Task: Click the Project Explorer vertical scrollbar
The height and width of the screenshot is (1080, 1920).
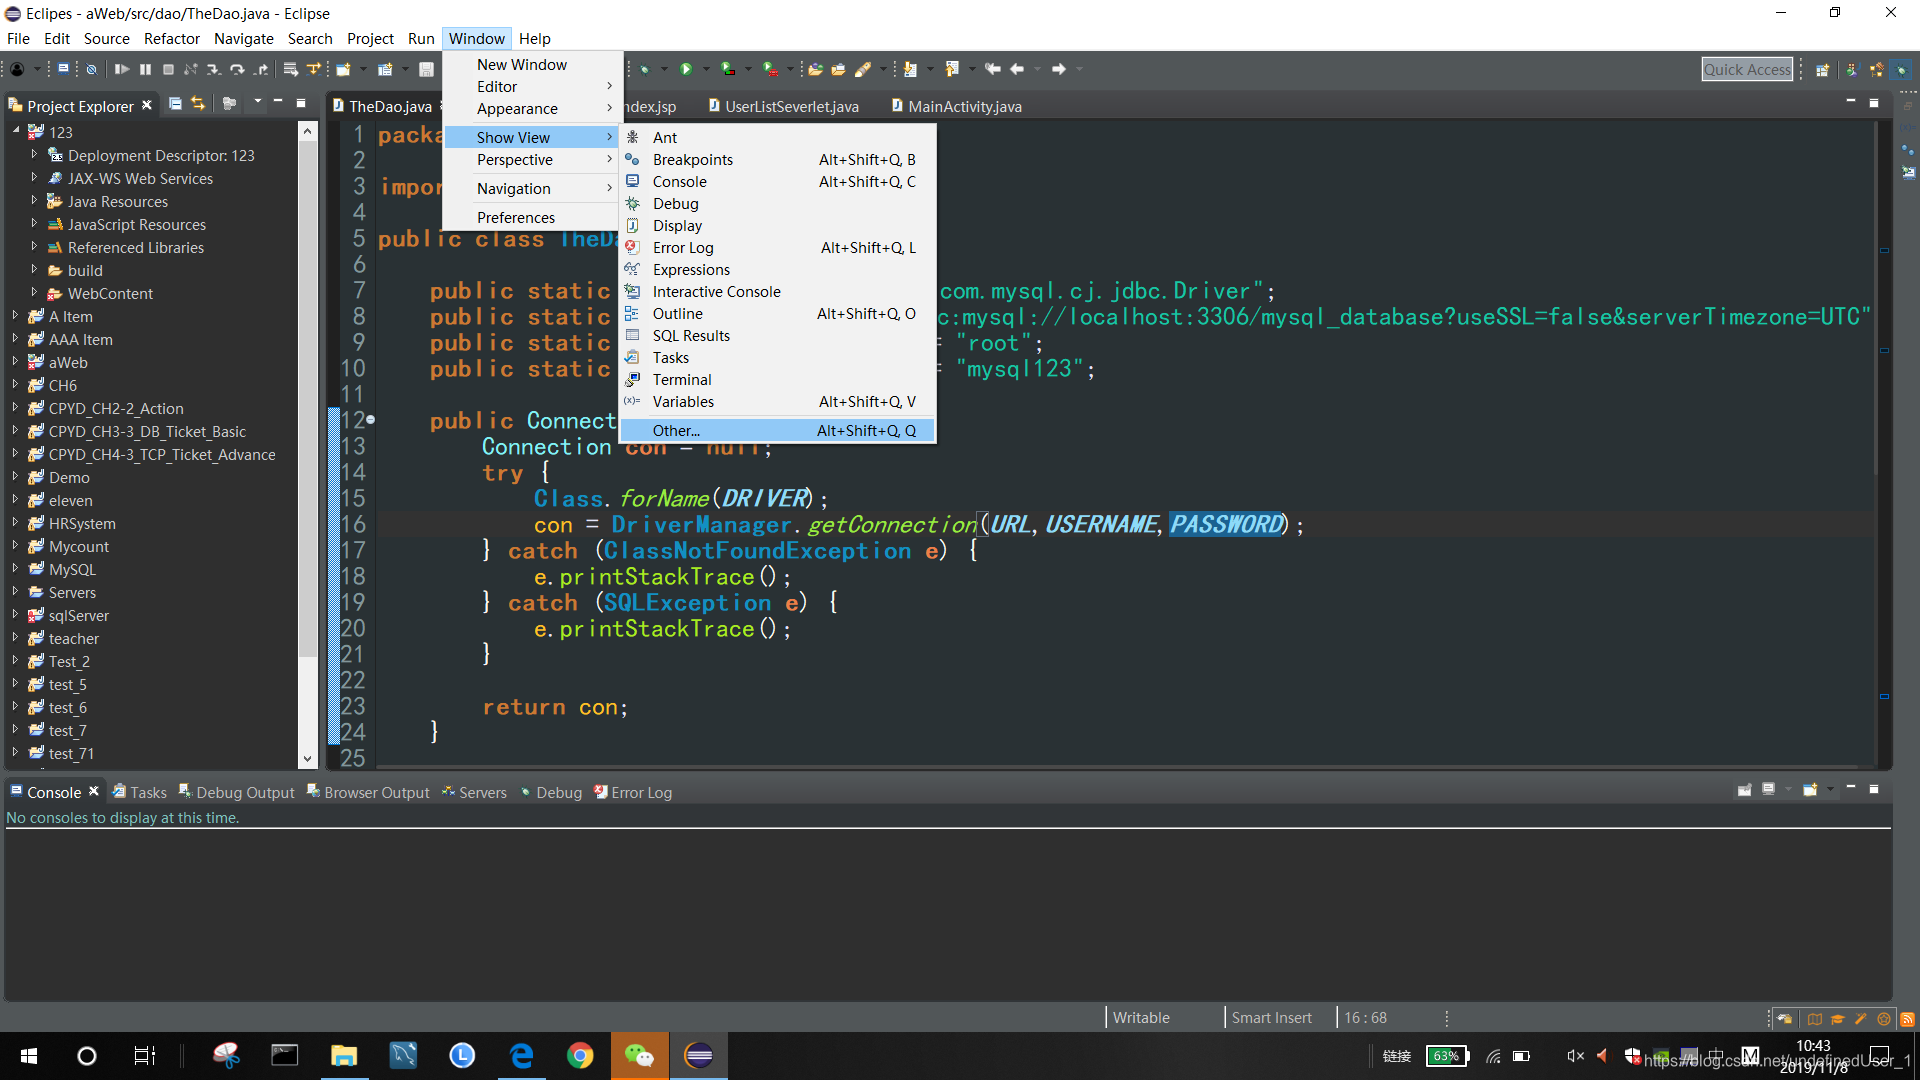Action: pos(308,400)
